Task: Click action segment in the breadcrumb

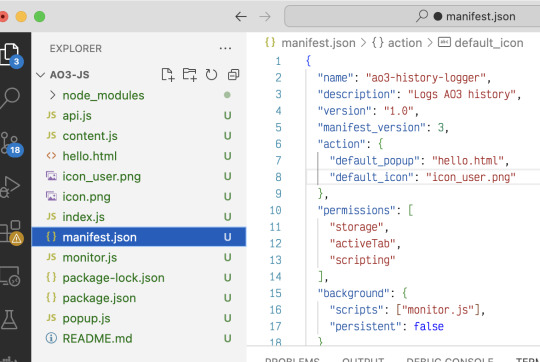Action: pyautogui.click(x=405, y=43)
